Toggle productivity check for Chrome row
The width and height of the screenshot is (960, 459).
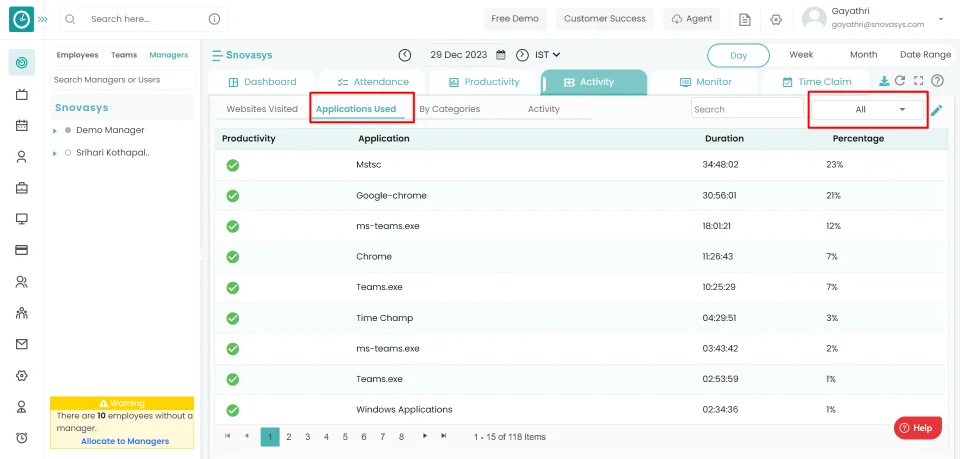coord(233,257)
